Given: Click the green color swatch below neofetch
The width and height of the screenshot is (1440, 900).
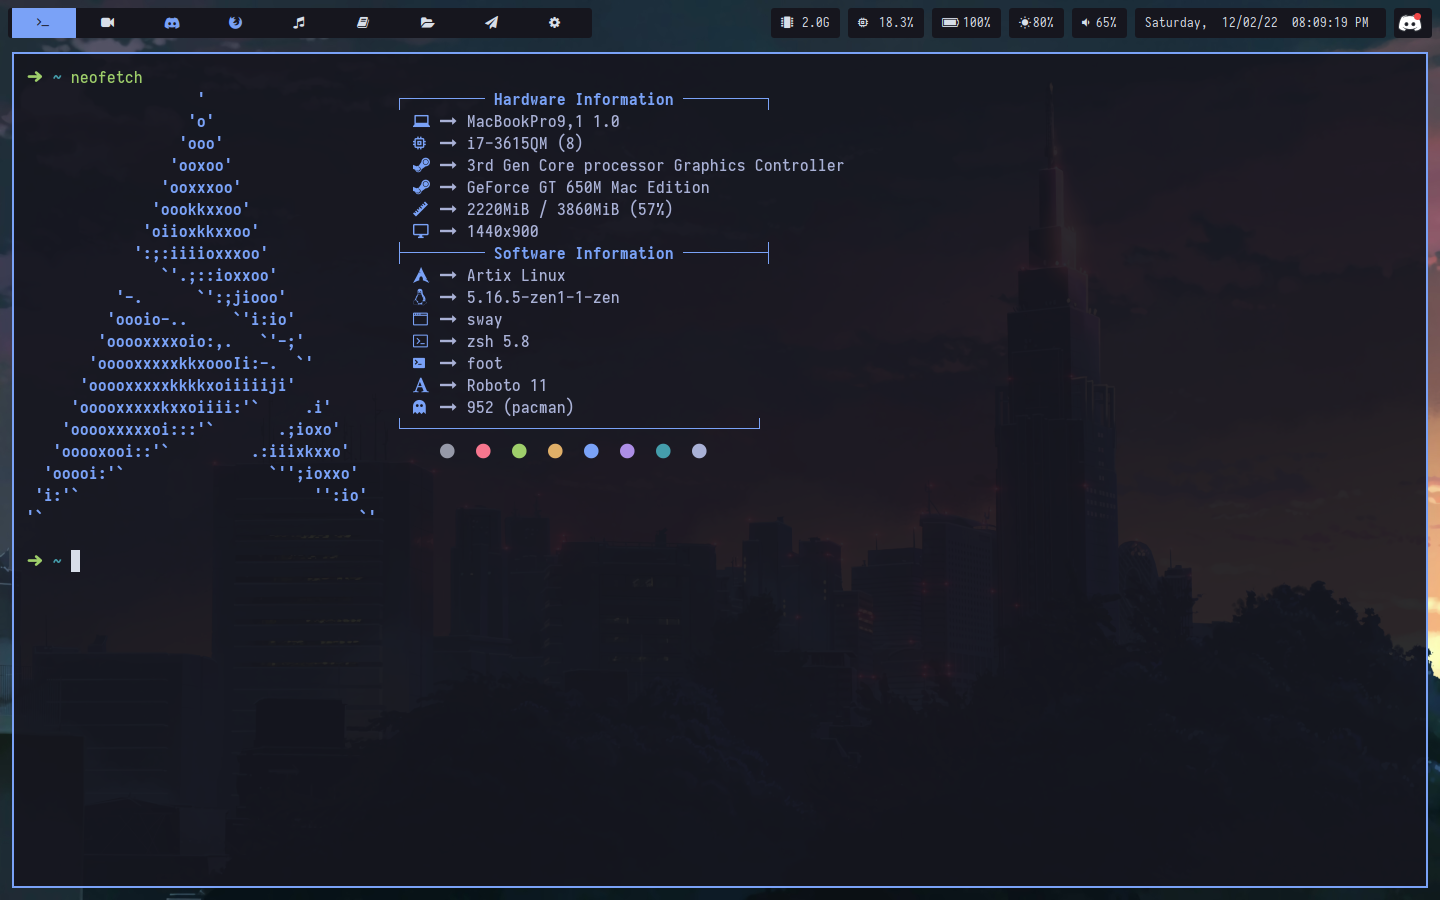Looking at the screenshot, I should pyautogui.click(x=519, y=451).
